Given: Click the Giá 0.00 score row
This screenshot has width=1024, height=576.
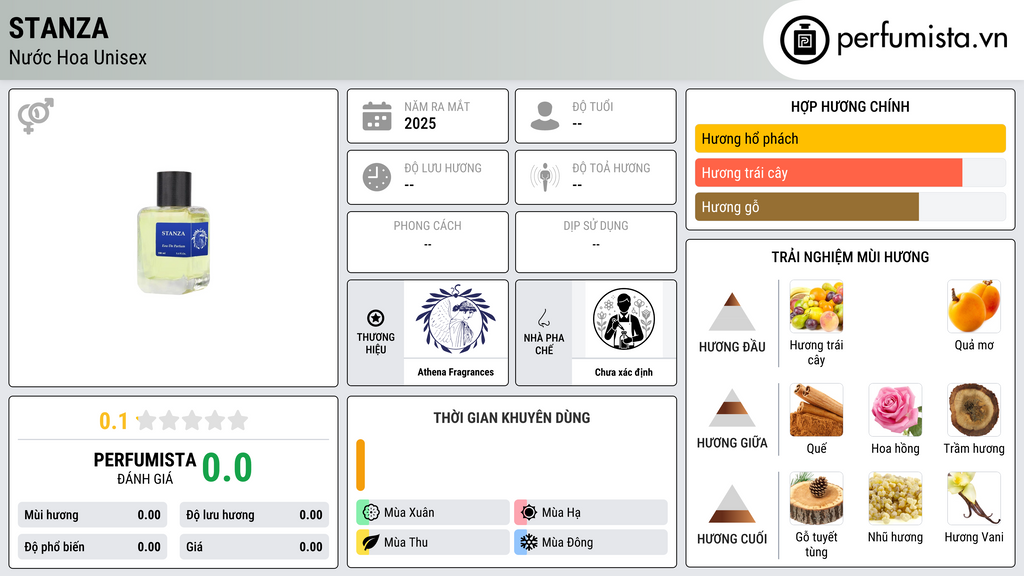Looking at the screenshot, I should (254, 547).
